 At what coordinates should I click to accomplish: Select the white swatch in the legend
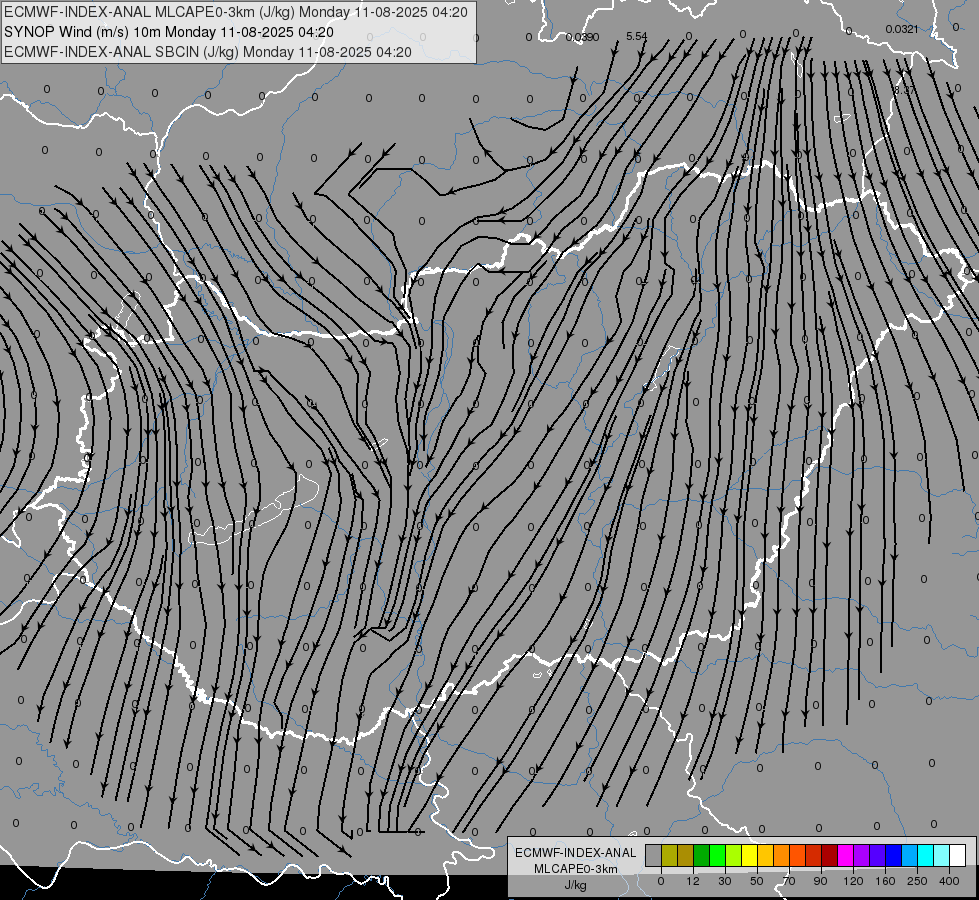(957, 855)
